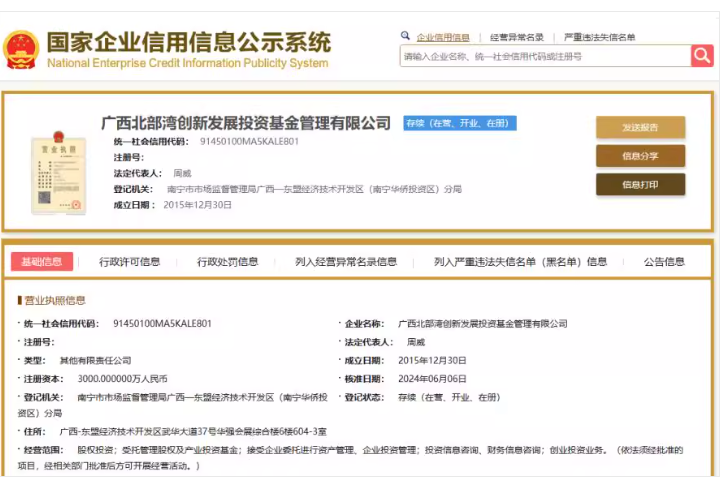Click credit code value in license info section
The height and width of the screenshot is (494, 723).
(162, 324)
